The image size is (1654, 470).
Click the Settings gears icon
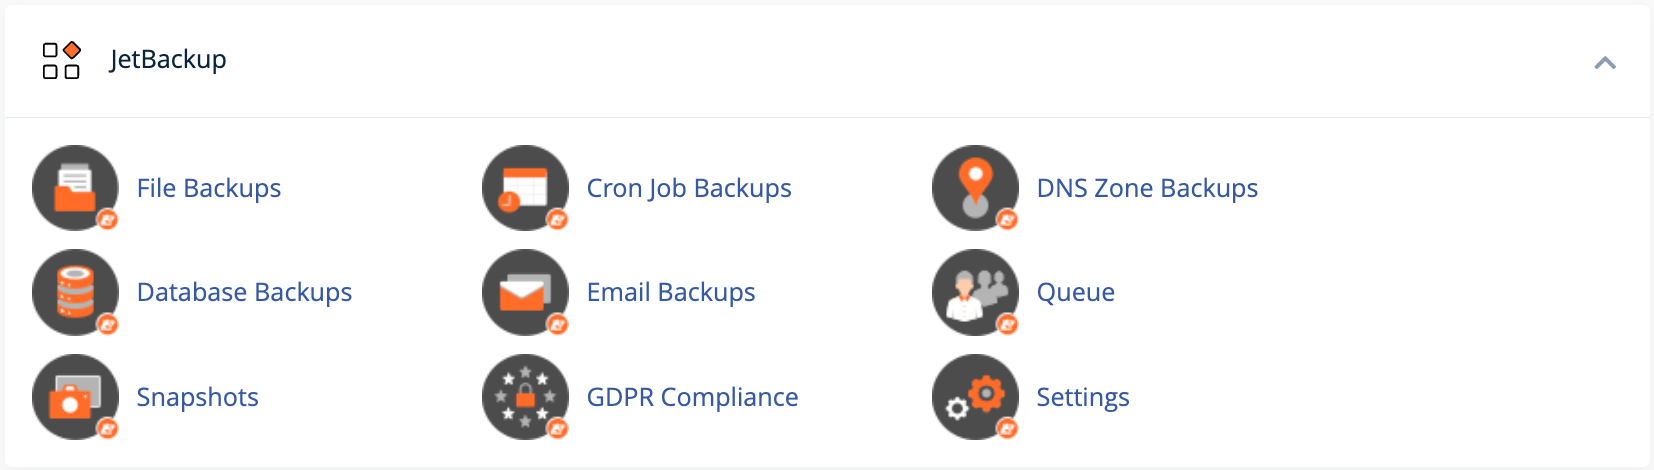[x=975, y=397]
